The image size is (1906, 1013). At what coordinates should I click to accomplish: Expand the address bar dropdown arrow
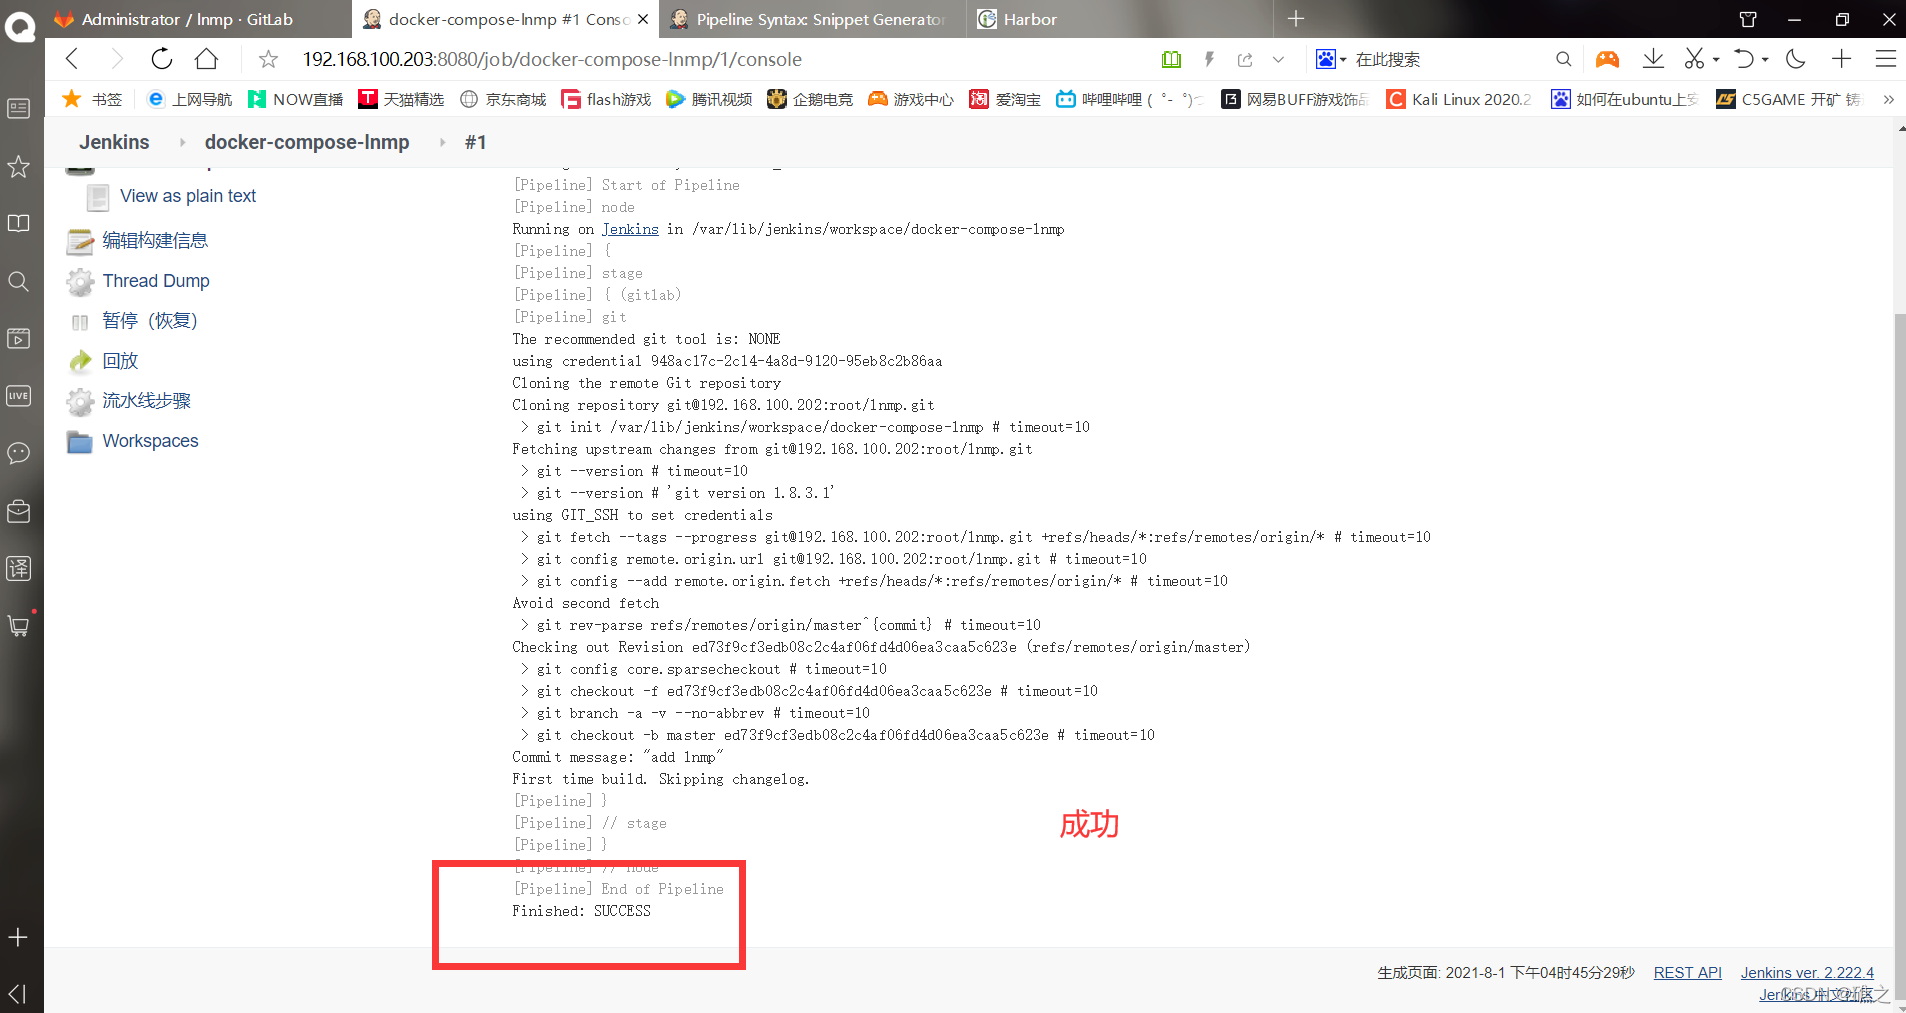coord(1278,59)
